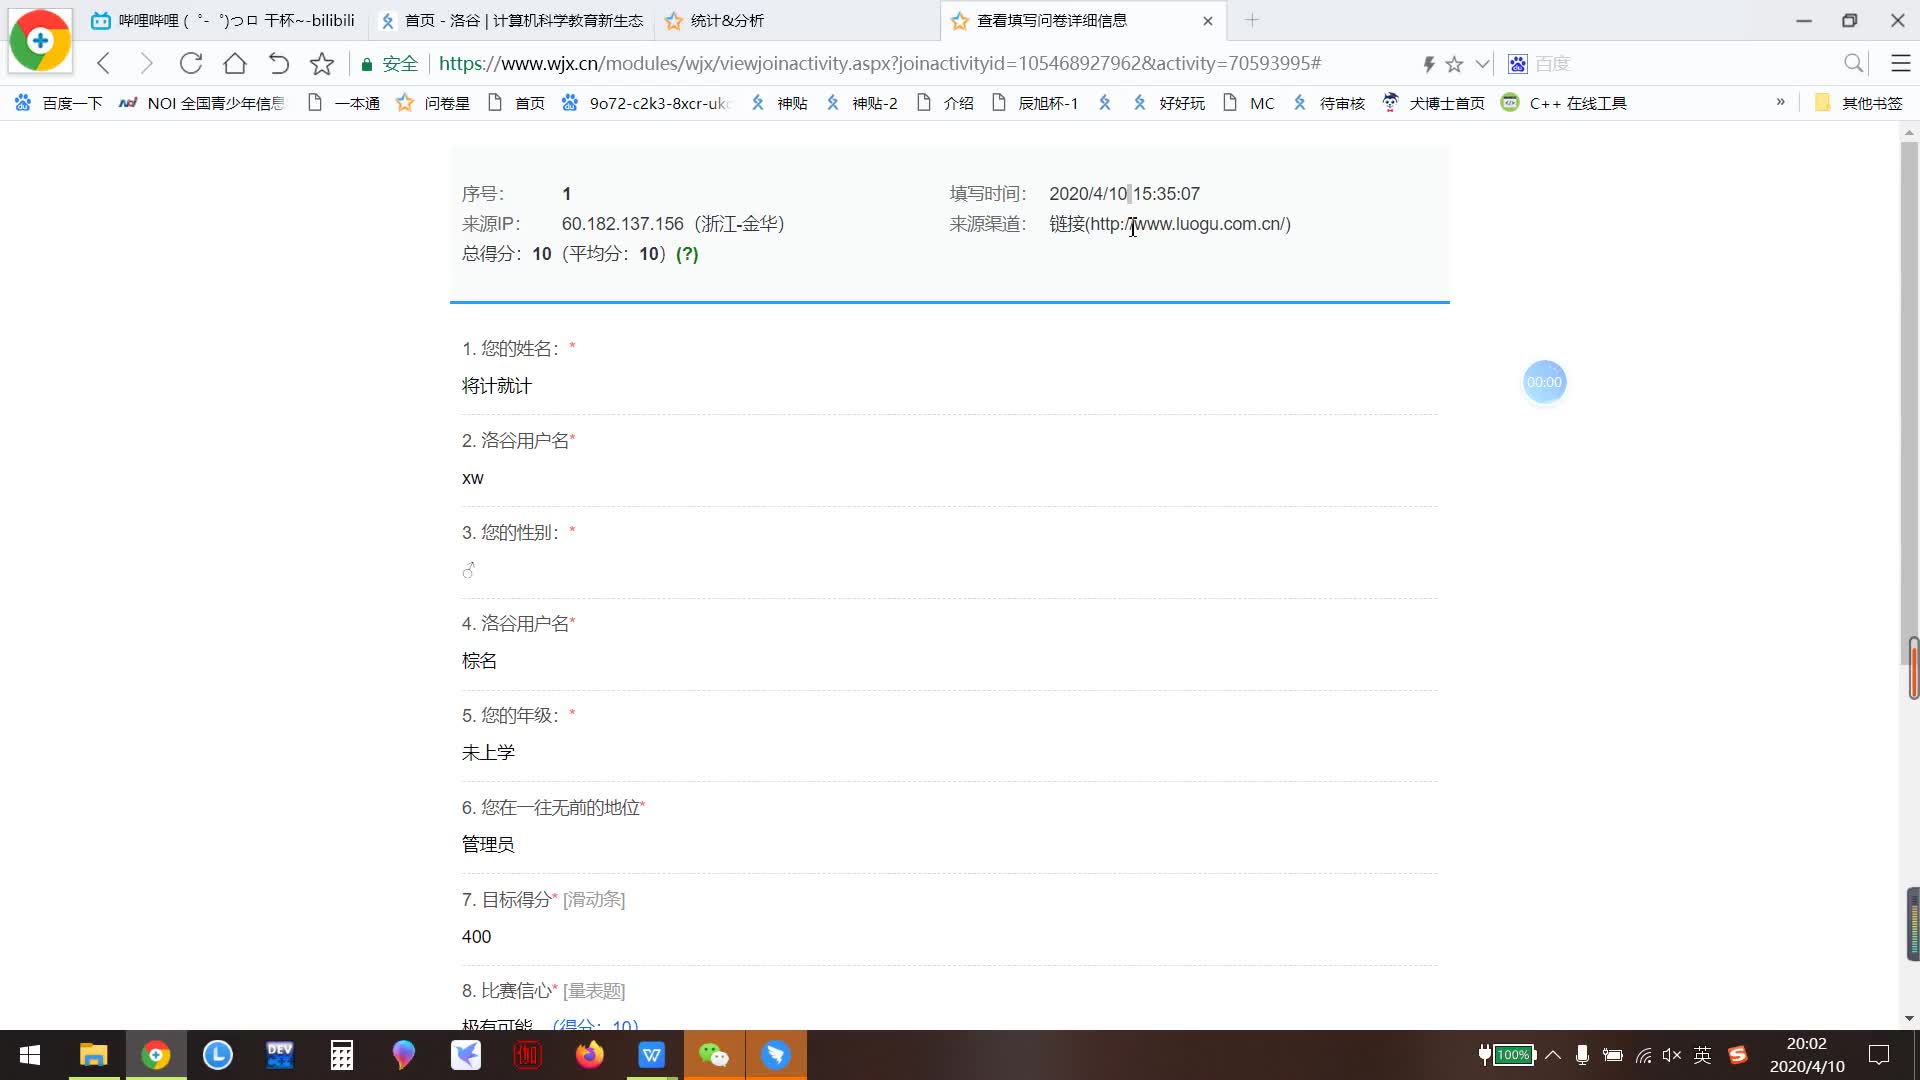1920x1080 pixels.
Task: Click the scrollbar down arrow
Action: click(1909, 1019)
